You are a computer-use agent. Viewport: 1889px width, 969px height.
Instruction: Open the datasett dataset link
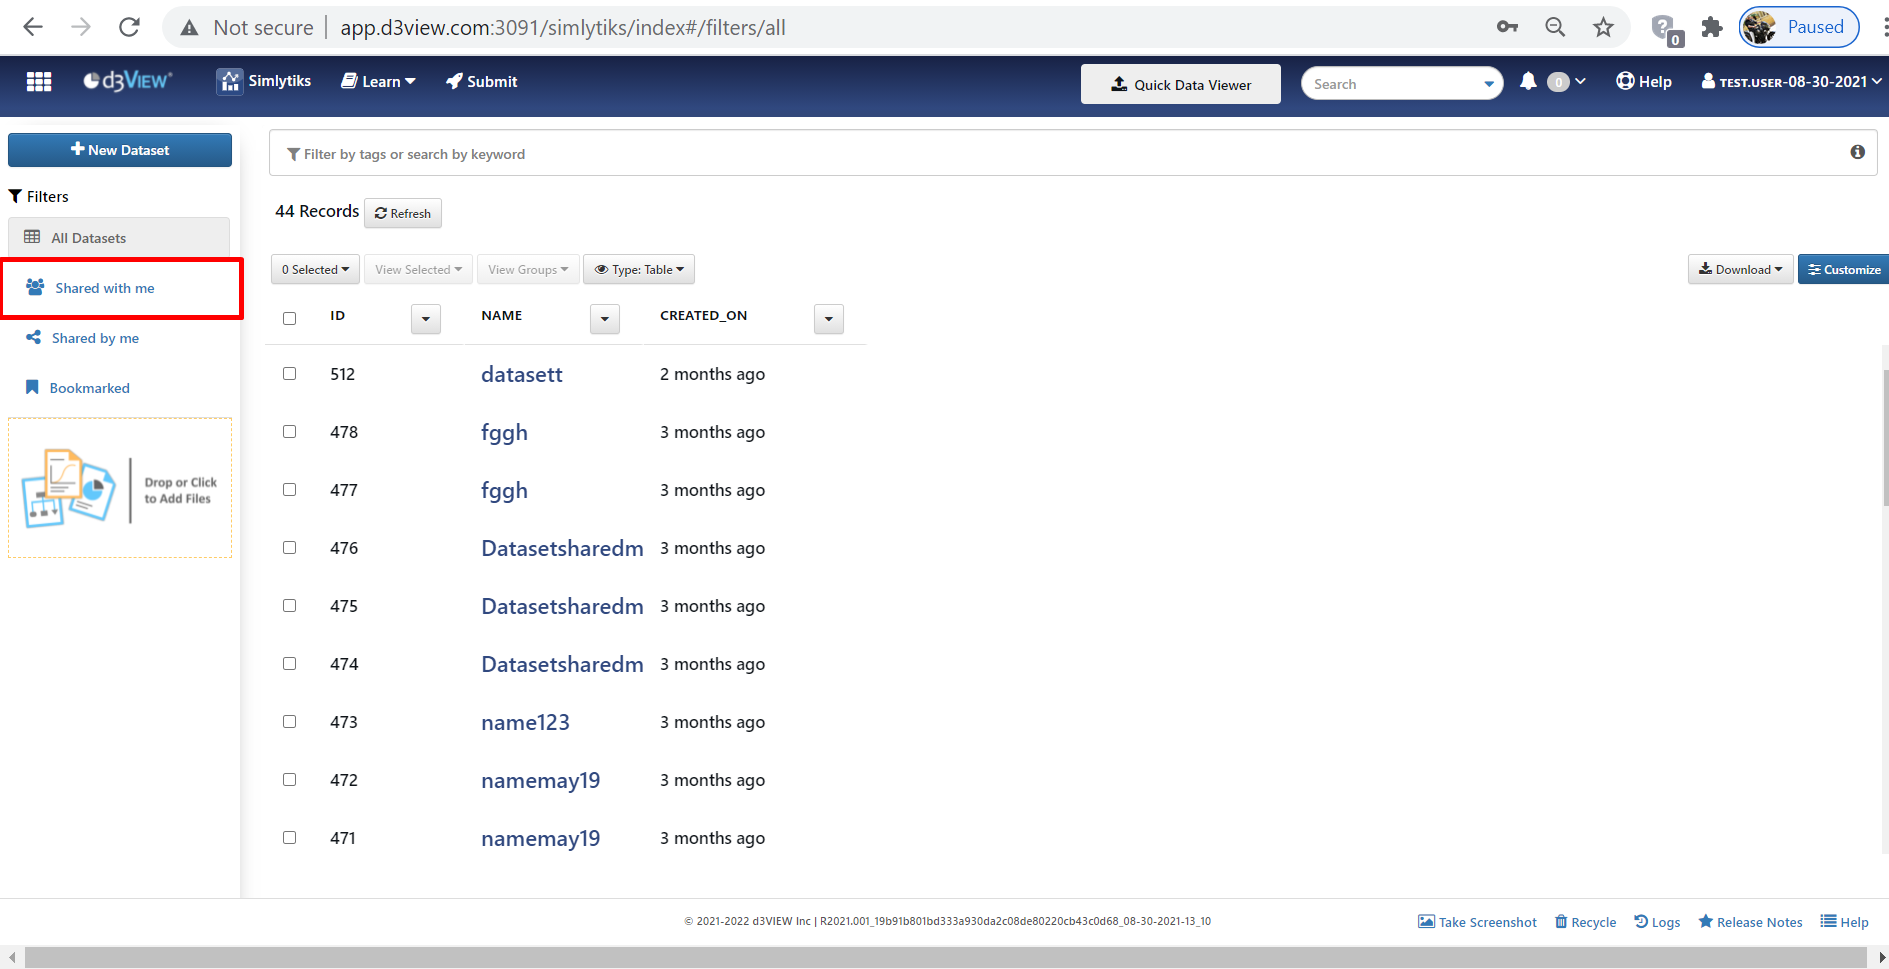coord(521,374)
